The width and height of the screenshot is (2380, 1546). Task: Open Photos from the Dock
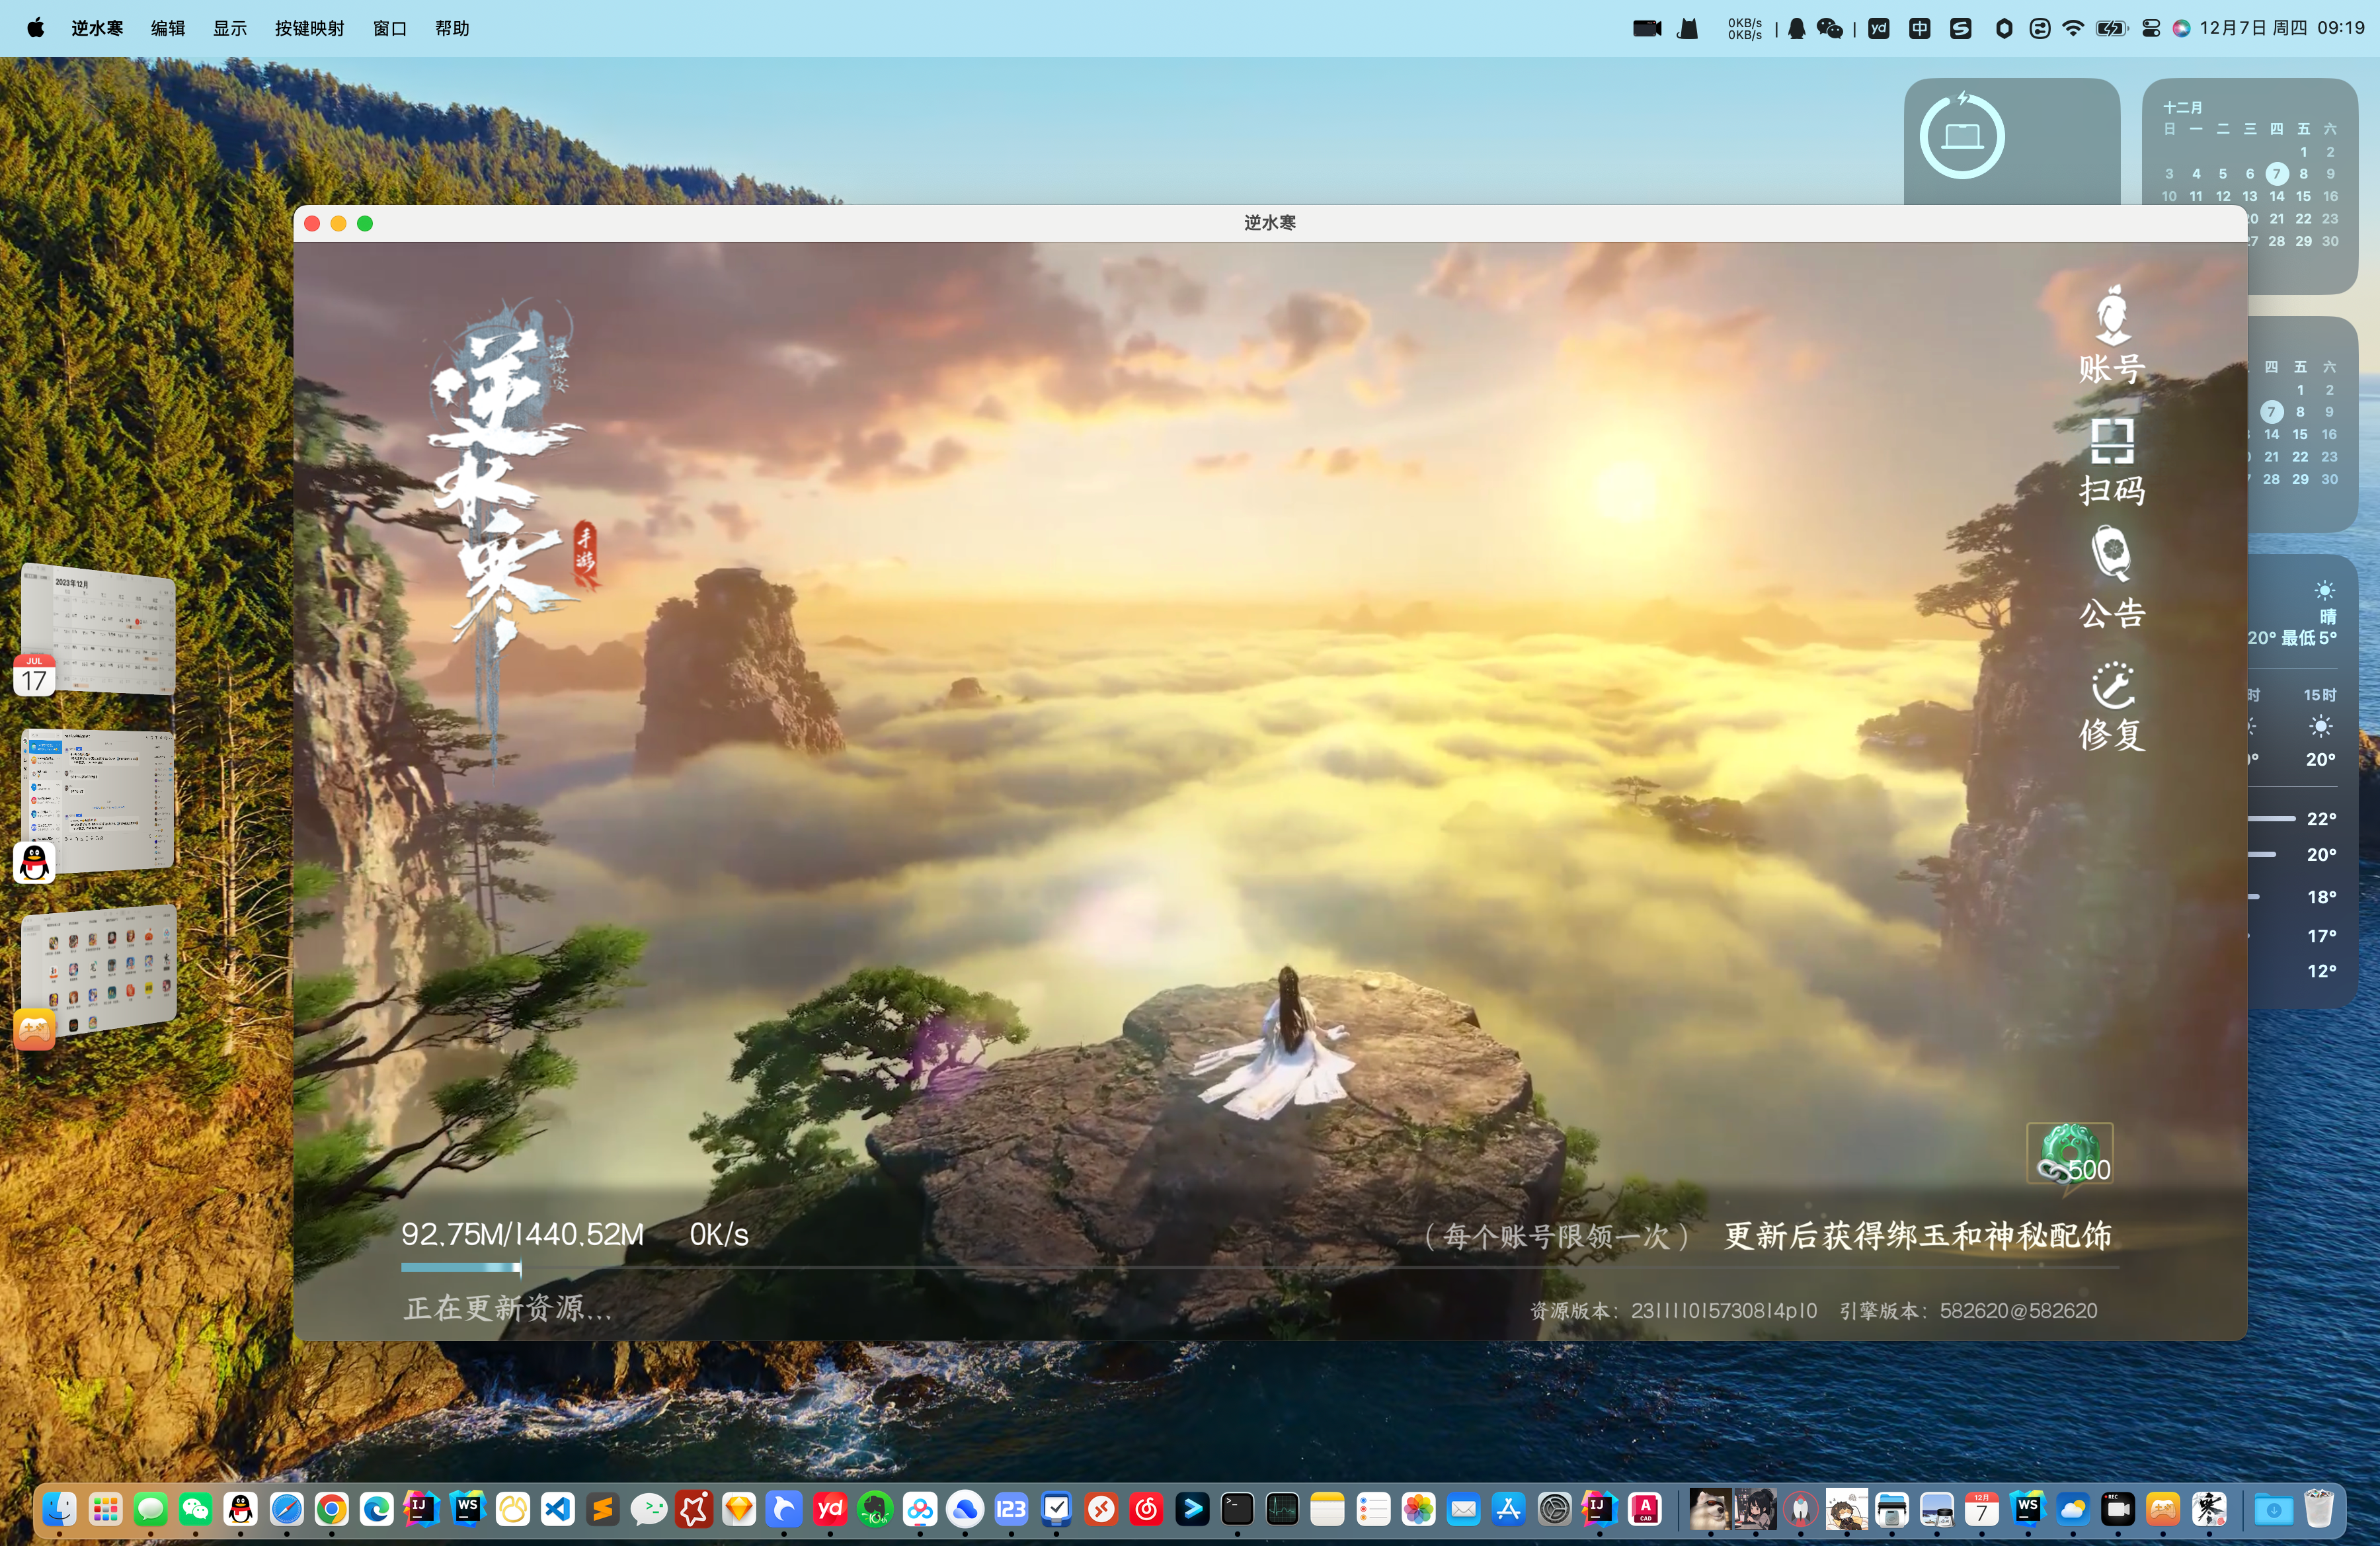[1418, 1508]
